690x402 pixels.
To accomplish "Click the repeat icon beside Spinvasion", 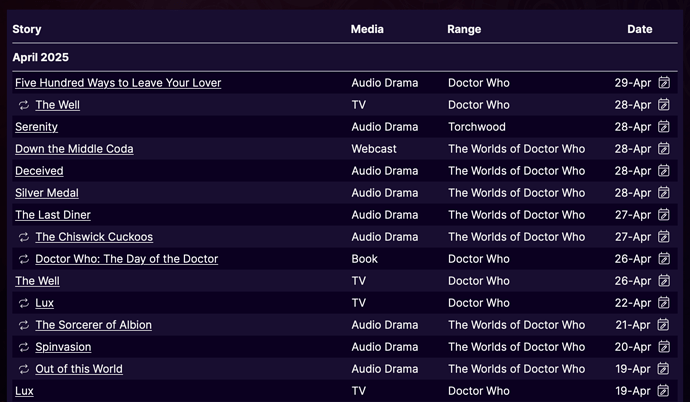I will [x=24, y=347].
